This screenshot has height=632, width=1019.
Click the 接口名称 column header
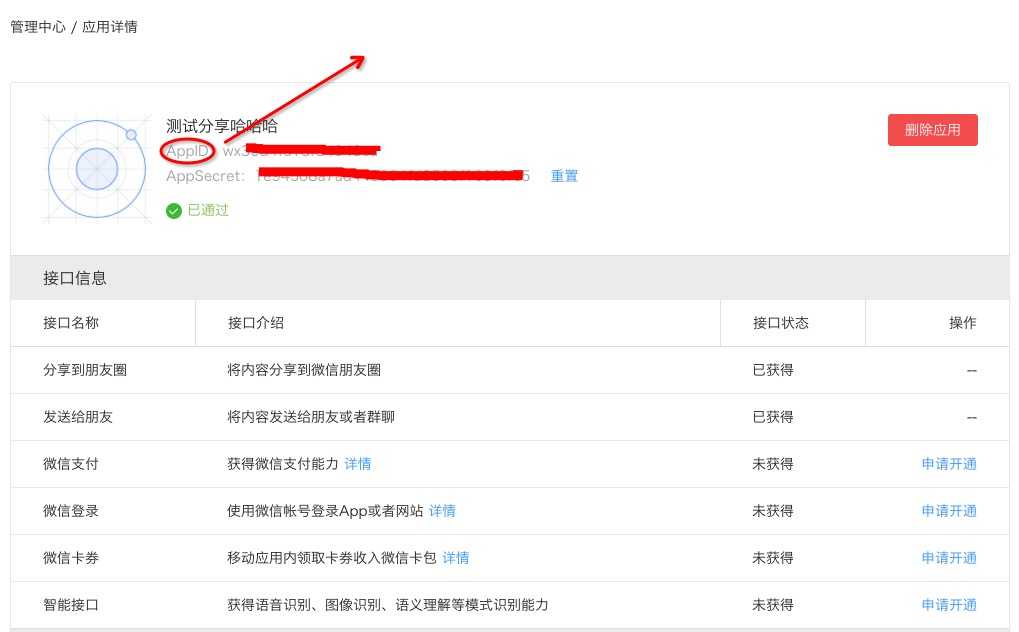(71, 323)
